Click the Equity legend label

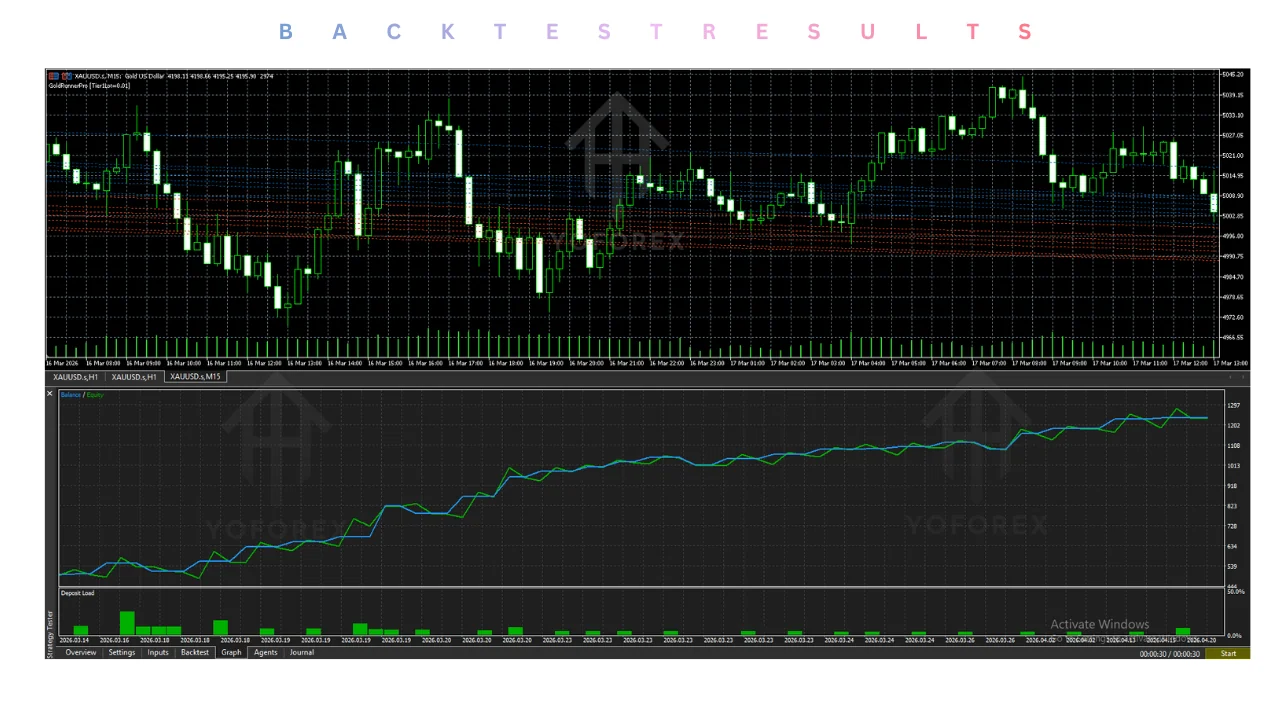(95, 395)
